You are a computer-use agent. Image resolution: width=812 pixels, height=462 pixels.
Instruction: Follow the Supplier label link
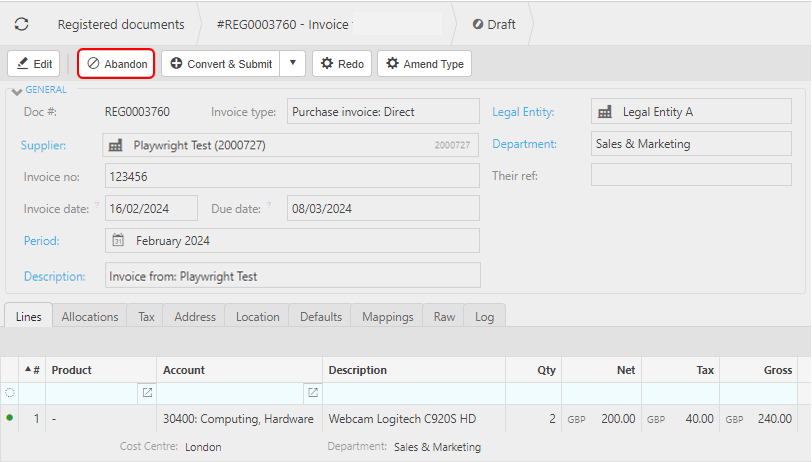pos(43,145)
